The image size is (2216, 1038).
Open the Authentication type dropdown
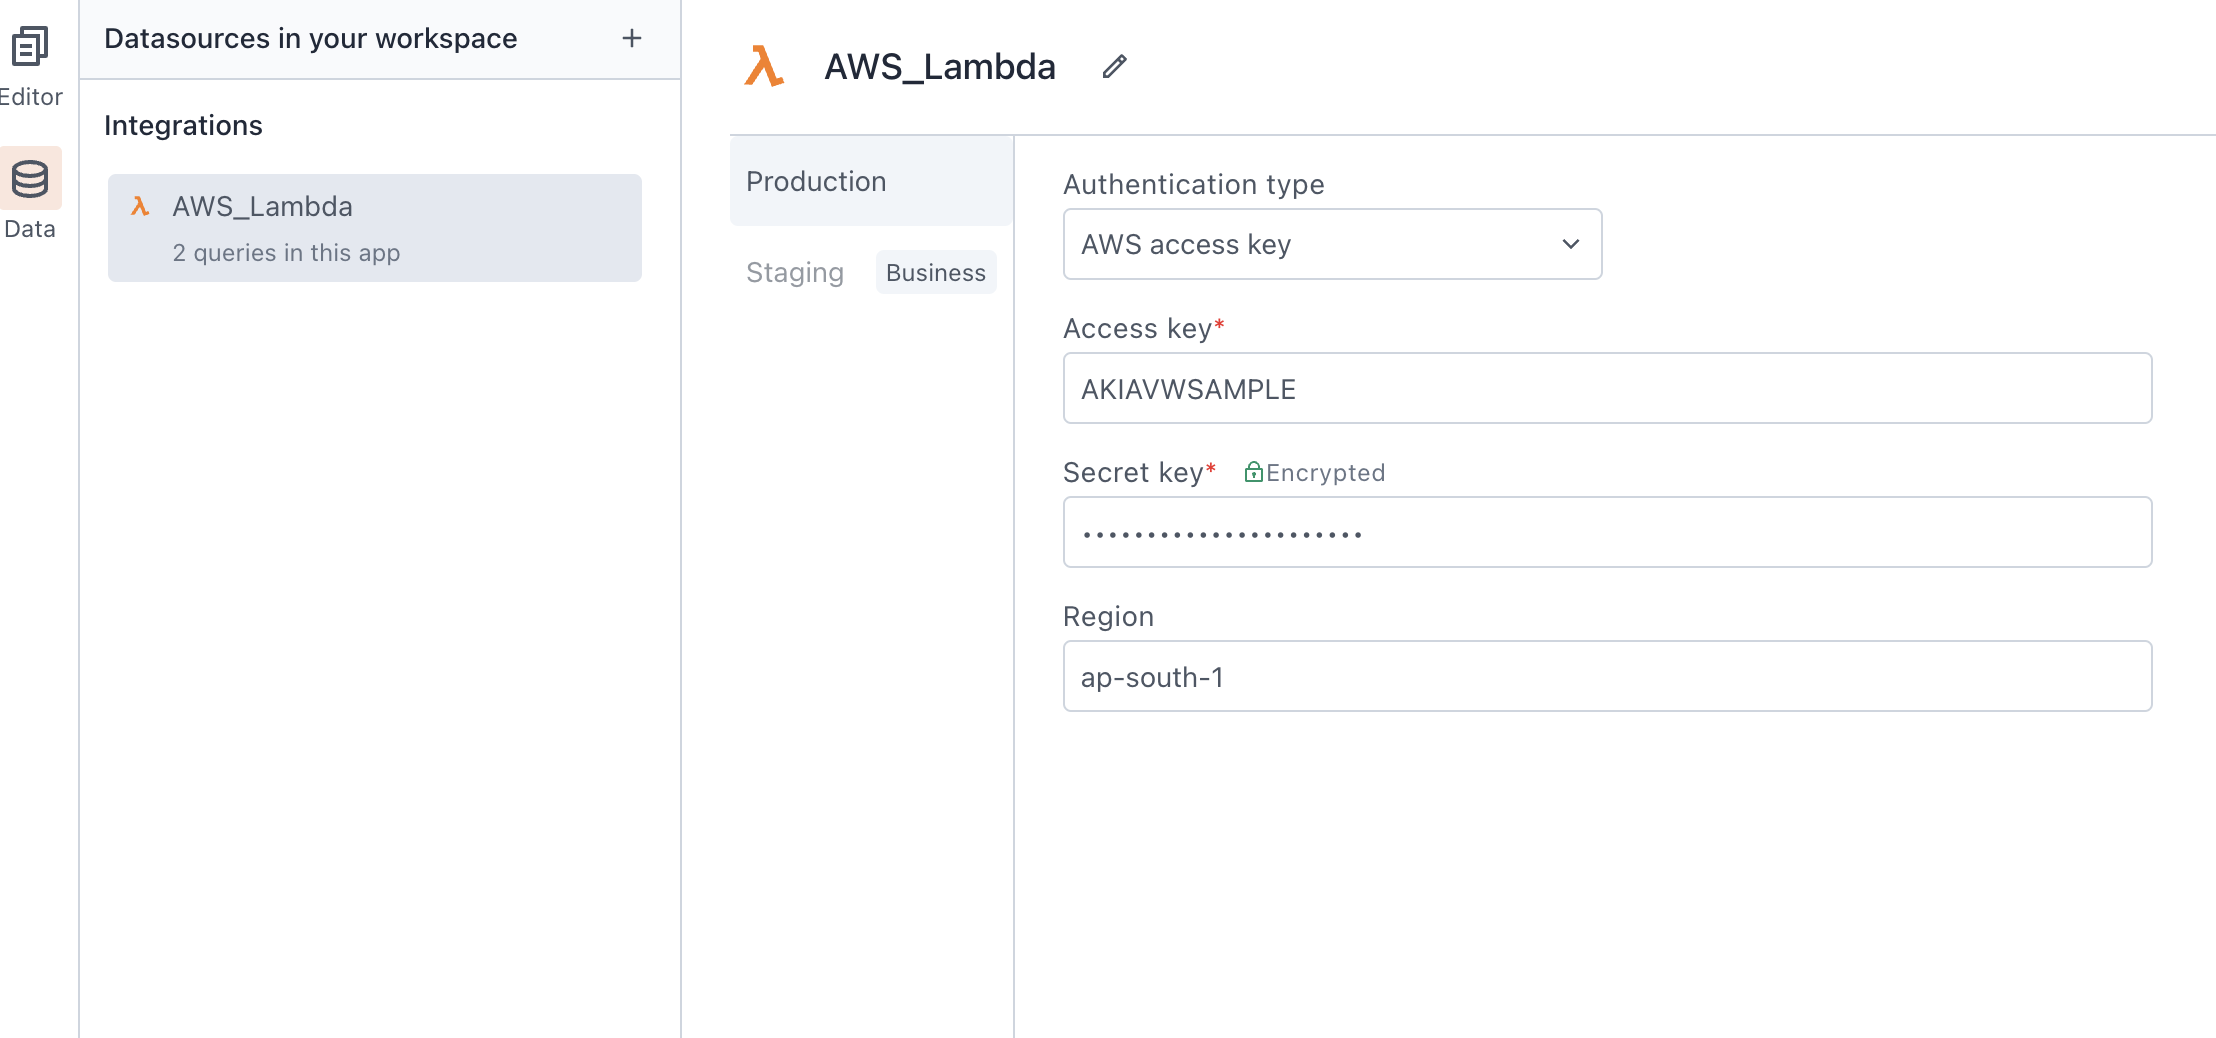[x=1330, y=244]
